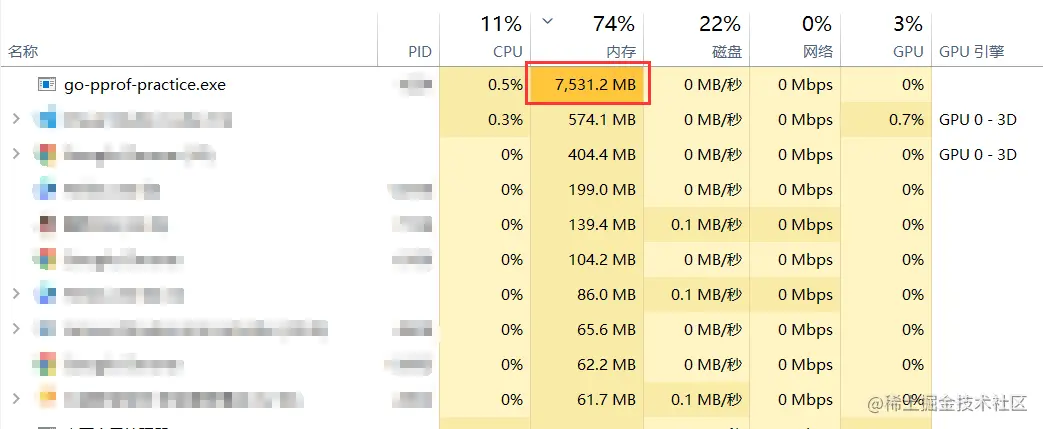The width and height of the screenshot is (1043, 429).
Task: Click the icon of the 139.4 MB process
Action: click(46, 225)
